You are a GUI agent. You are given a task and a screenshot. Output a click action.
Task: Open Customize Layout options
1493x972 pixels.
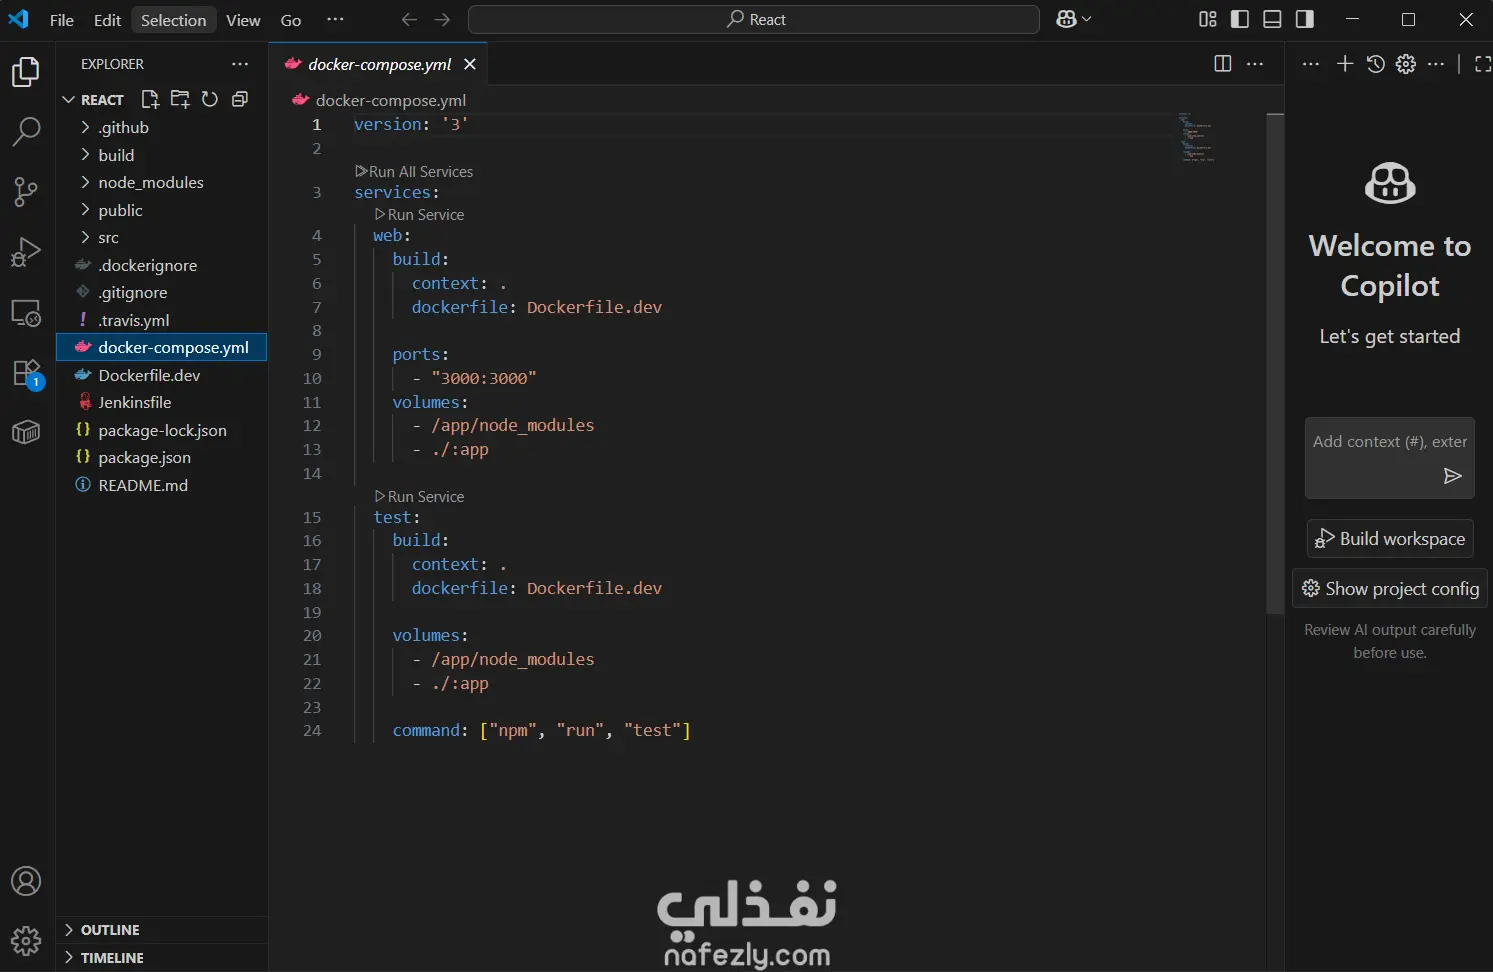tap(1208, 20)
